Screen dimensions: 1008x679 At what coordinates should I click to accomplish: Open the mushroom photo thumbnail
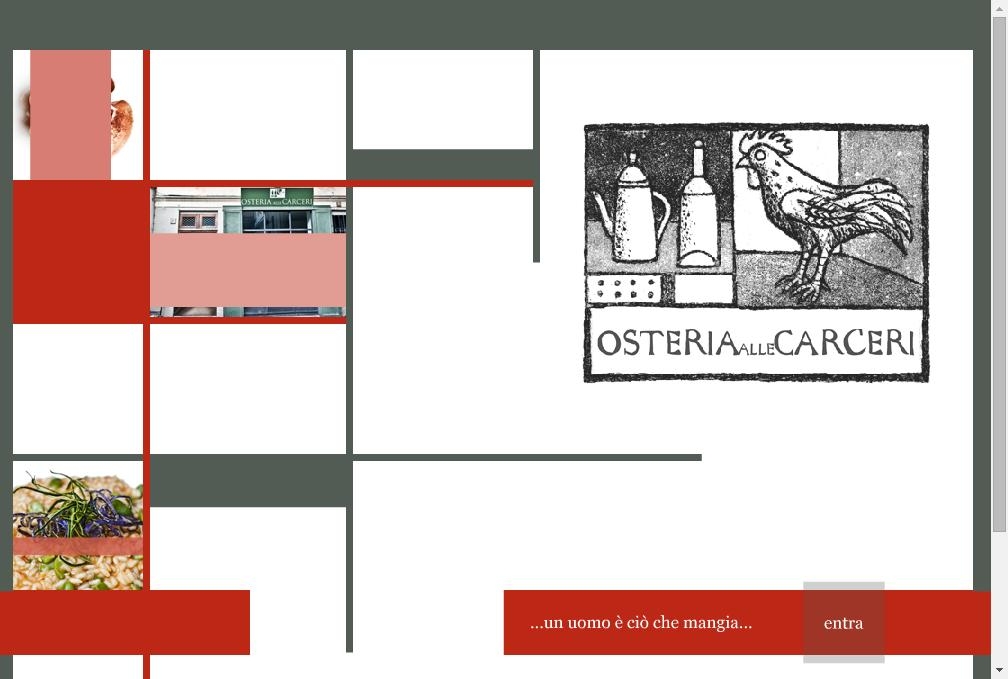point(78,114)
